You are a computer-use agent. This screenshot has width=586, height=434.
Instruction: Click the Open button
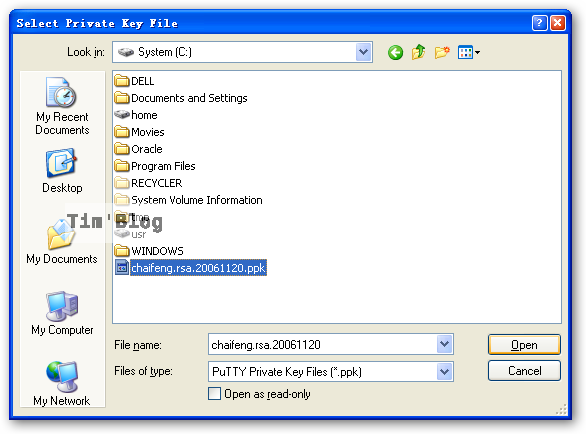[524, 344]
